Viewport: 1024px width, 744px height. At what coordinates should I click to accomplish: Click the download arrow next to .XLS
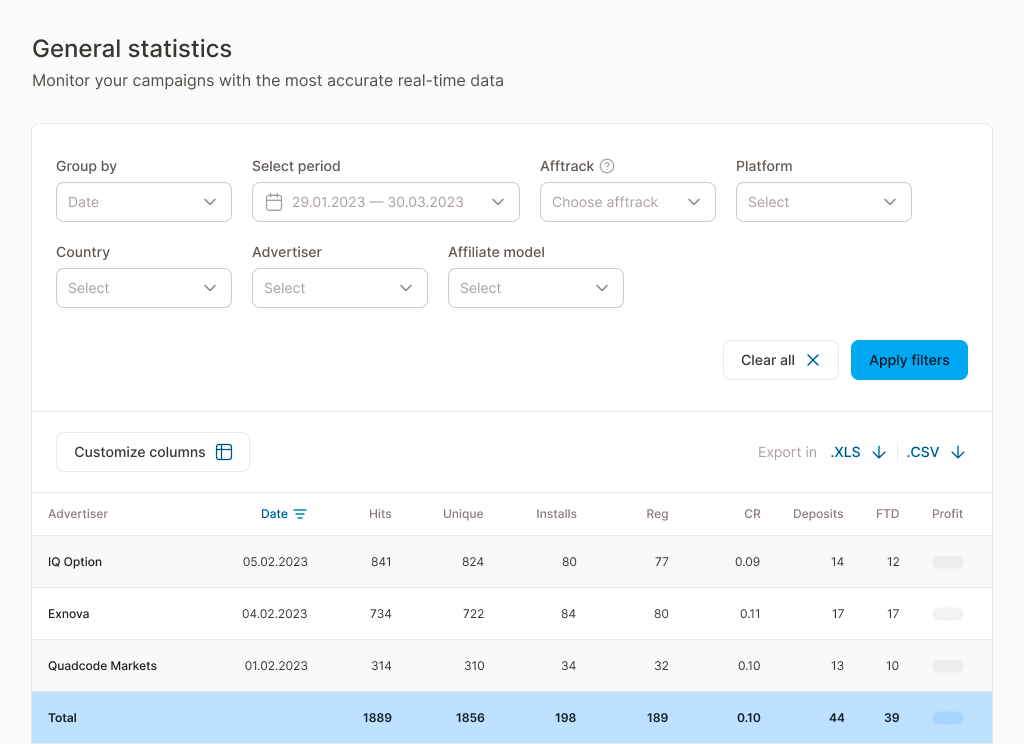coord(879,452)
